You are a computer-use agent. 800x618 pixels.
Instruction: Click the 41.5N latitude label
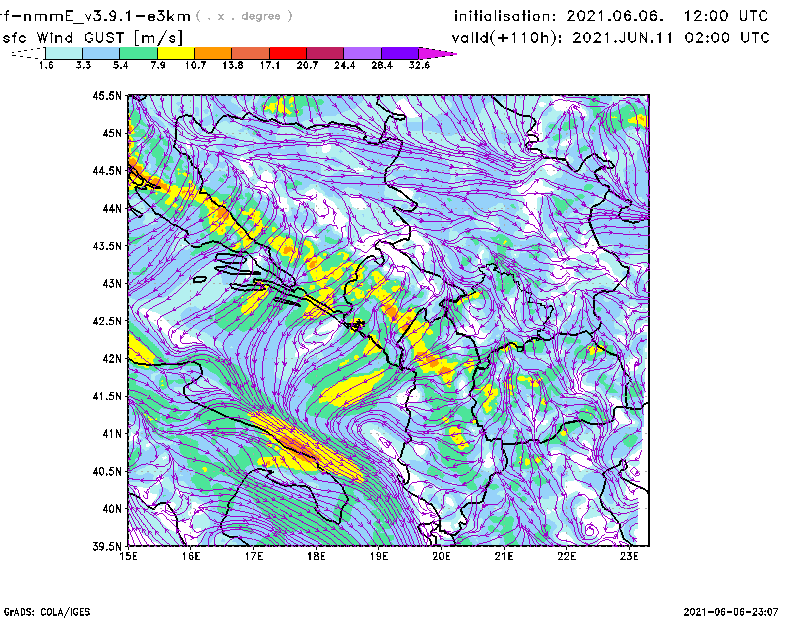[x=107, y=396]
